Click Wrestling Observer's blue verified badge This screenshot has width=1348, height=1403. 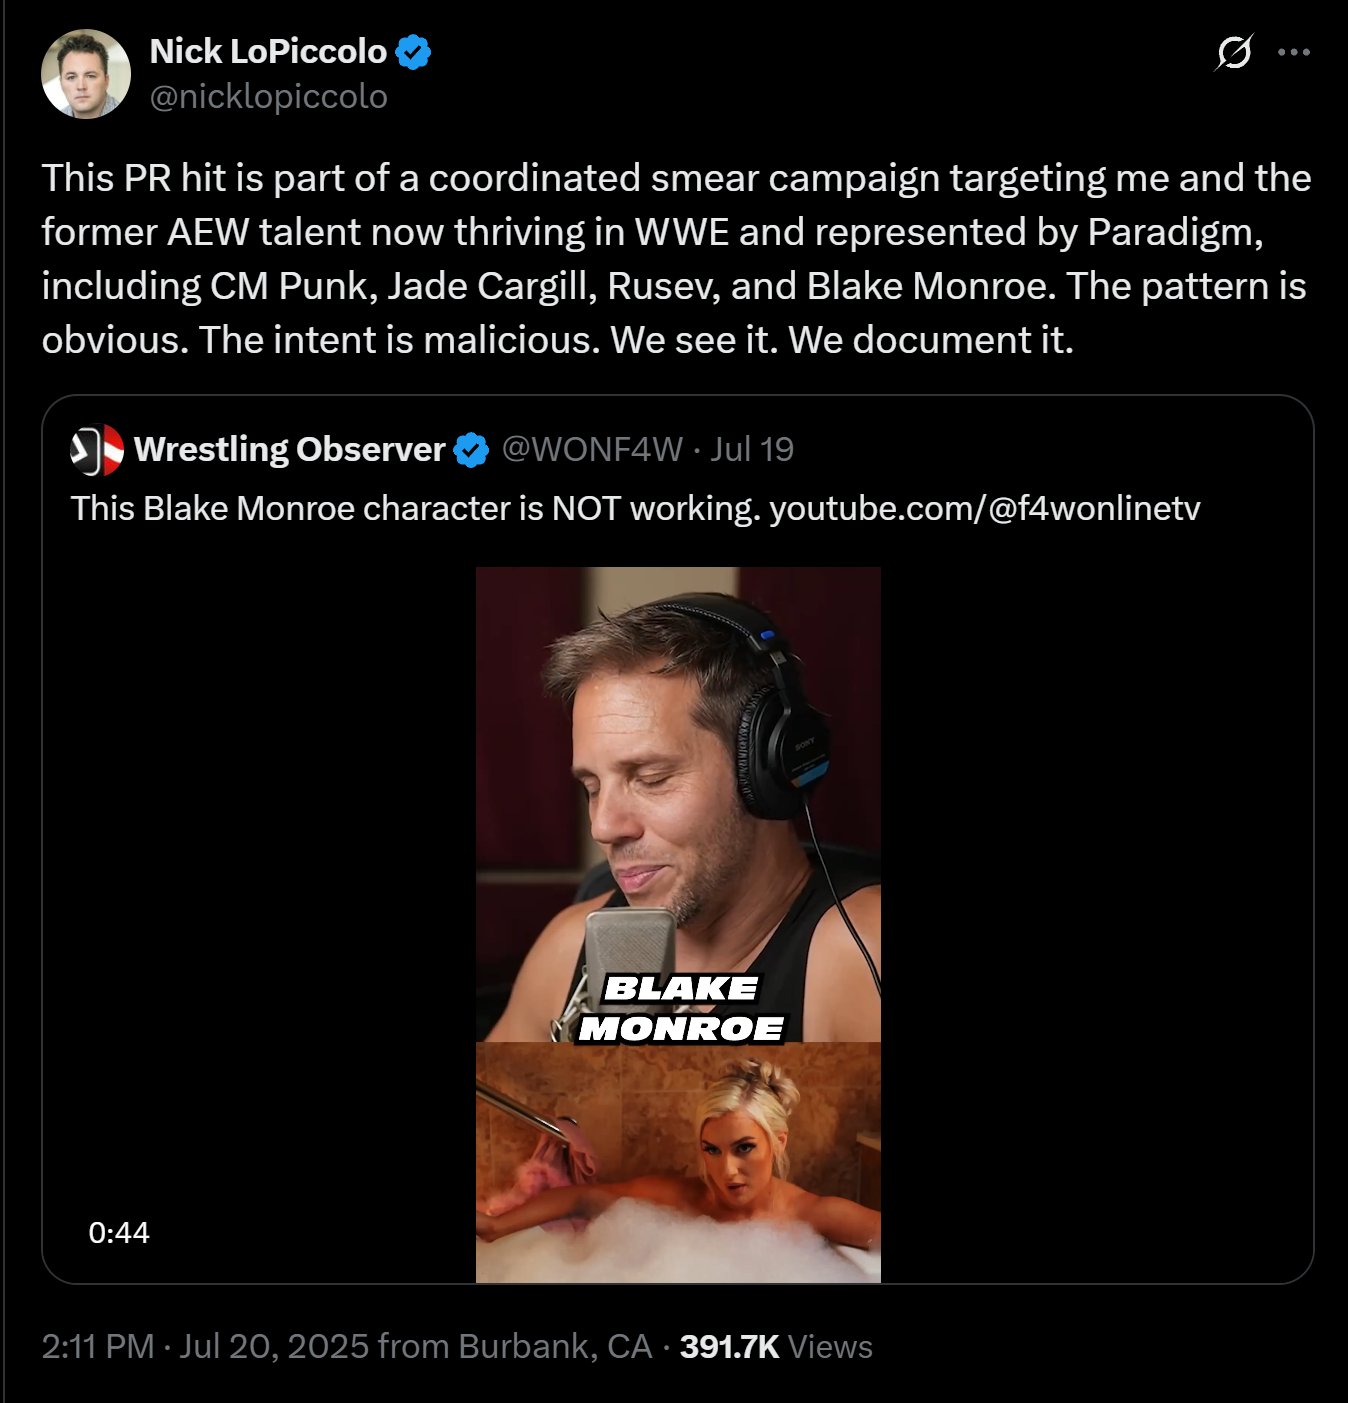(x=471, y=450)
